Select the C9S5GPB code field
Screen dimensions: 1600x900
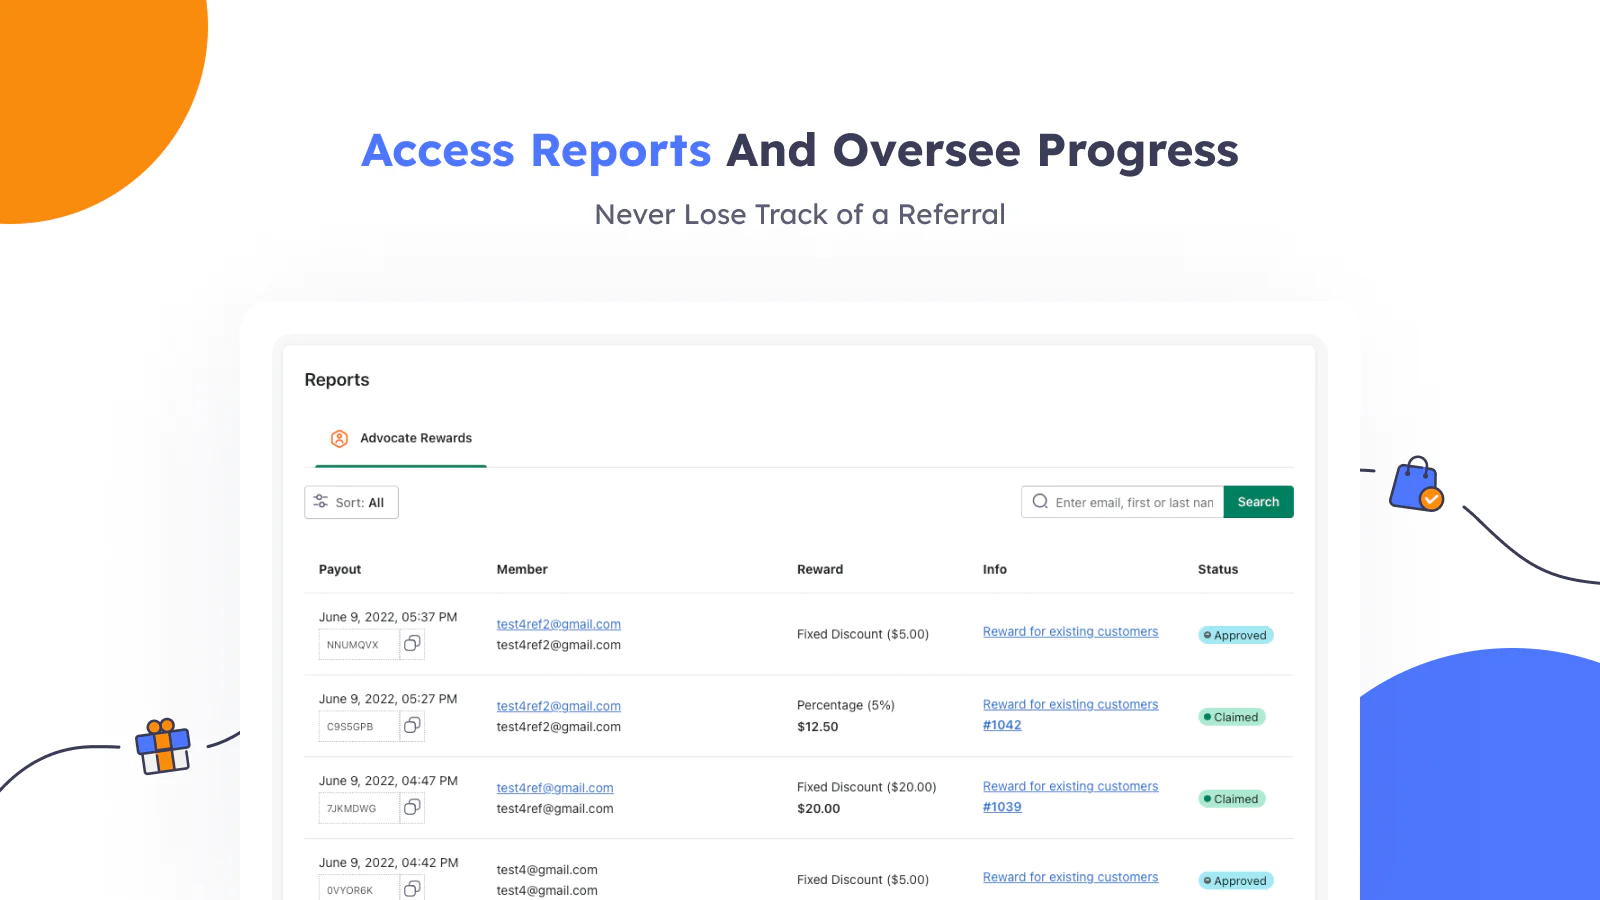pos(359,727)
